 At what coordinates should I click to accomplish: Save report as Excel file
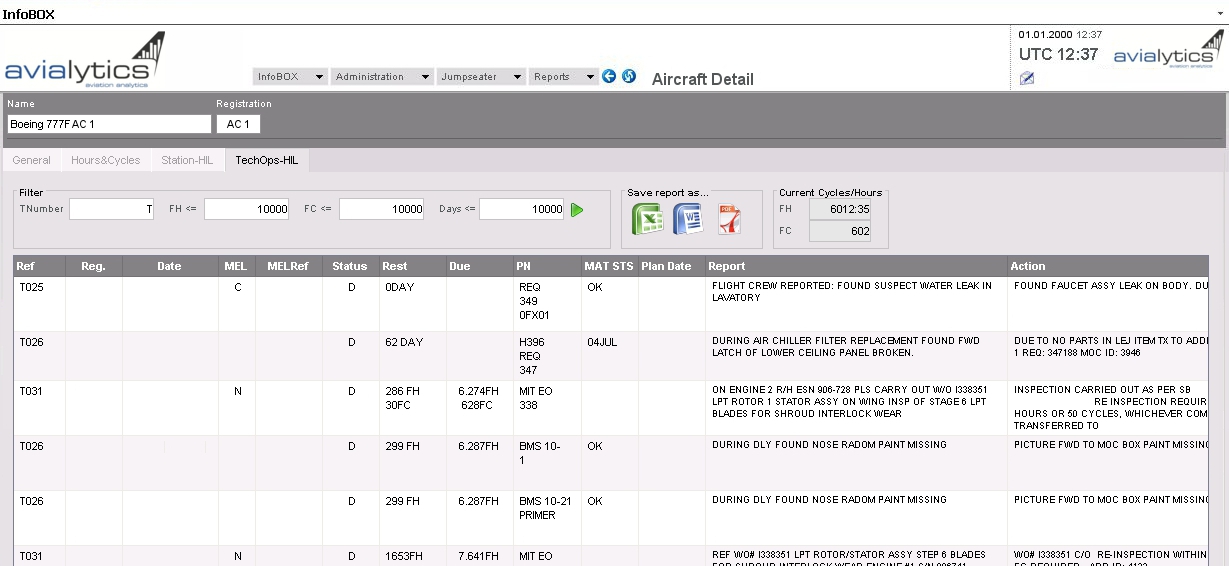tap(648, 219)
